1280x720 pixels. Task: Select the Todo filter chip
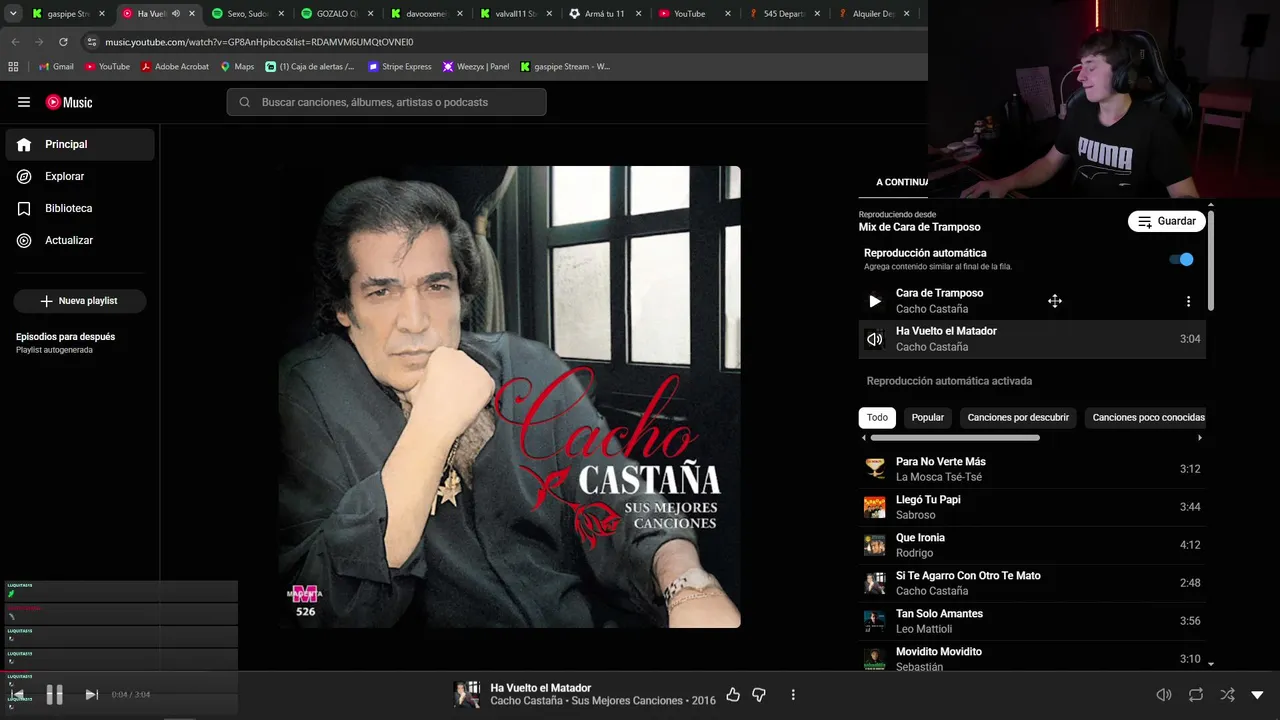click(x=877, y=418)
